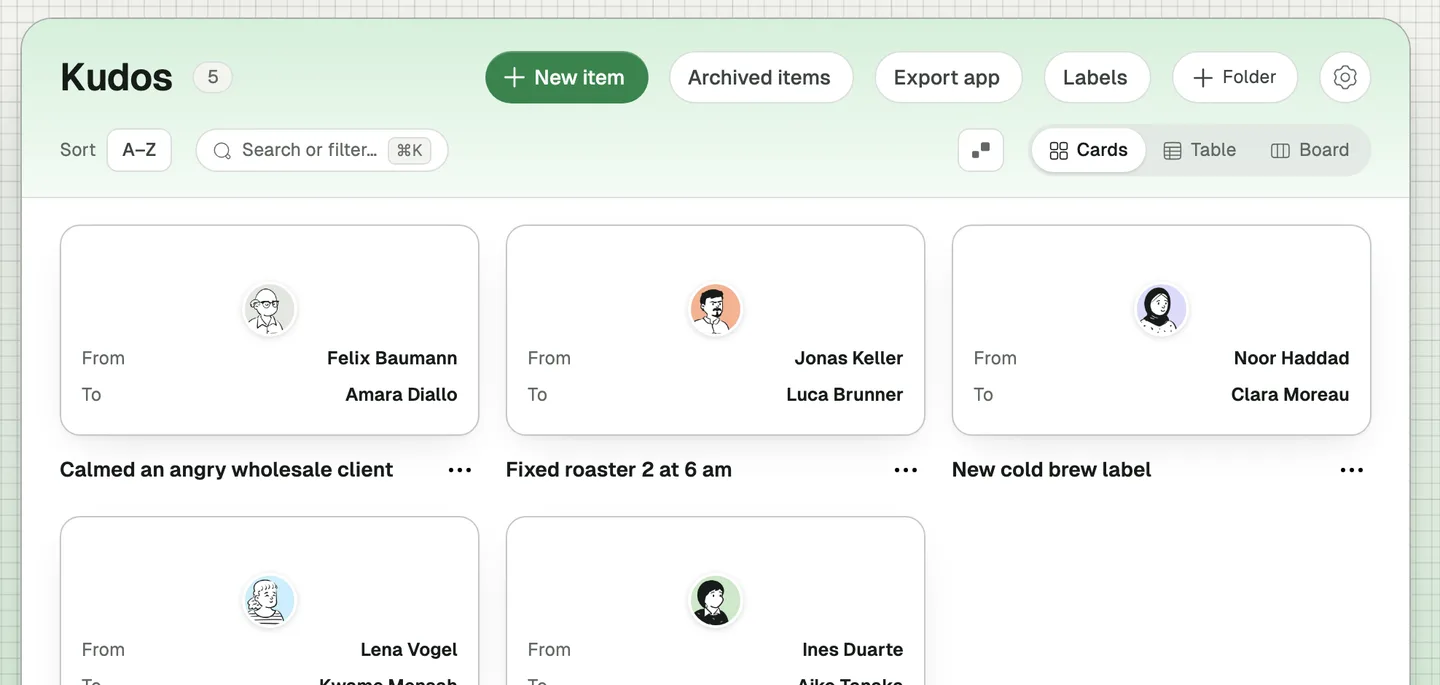Open the settings gear icon
The image size is (1440, 685).
click(1345, 77)
